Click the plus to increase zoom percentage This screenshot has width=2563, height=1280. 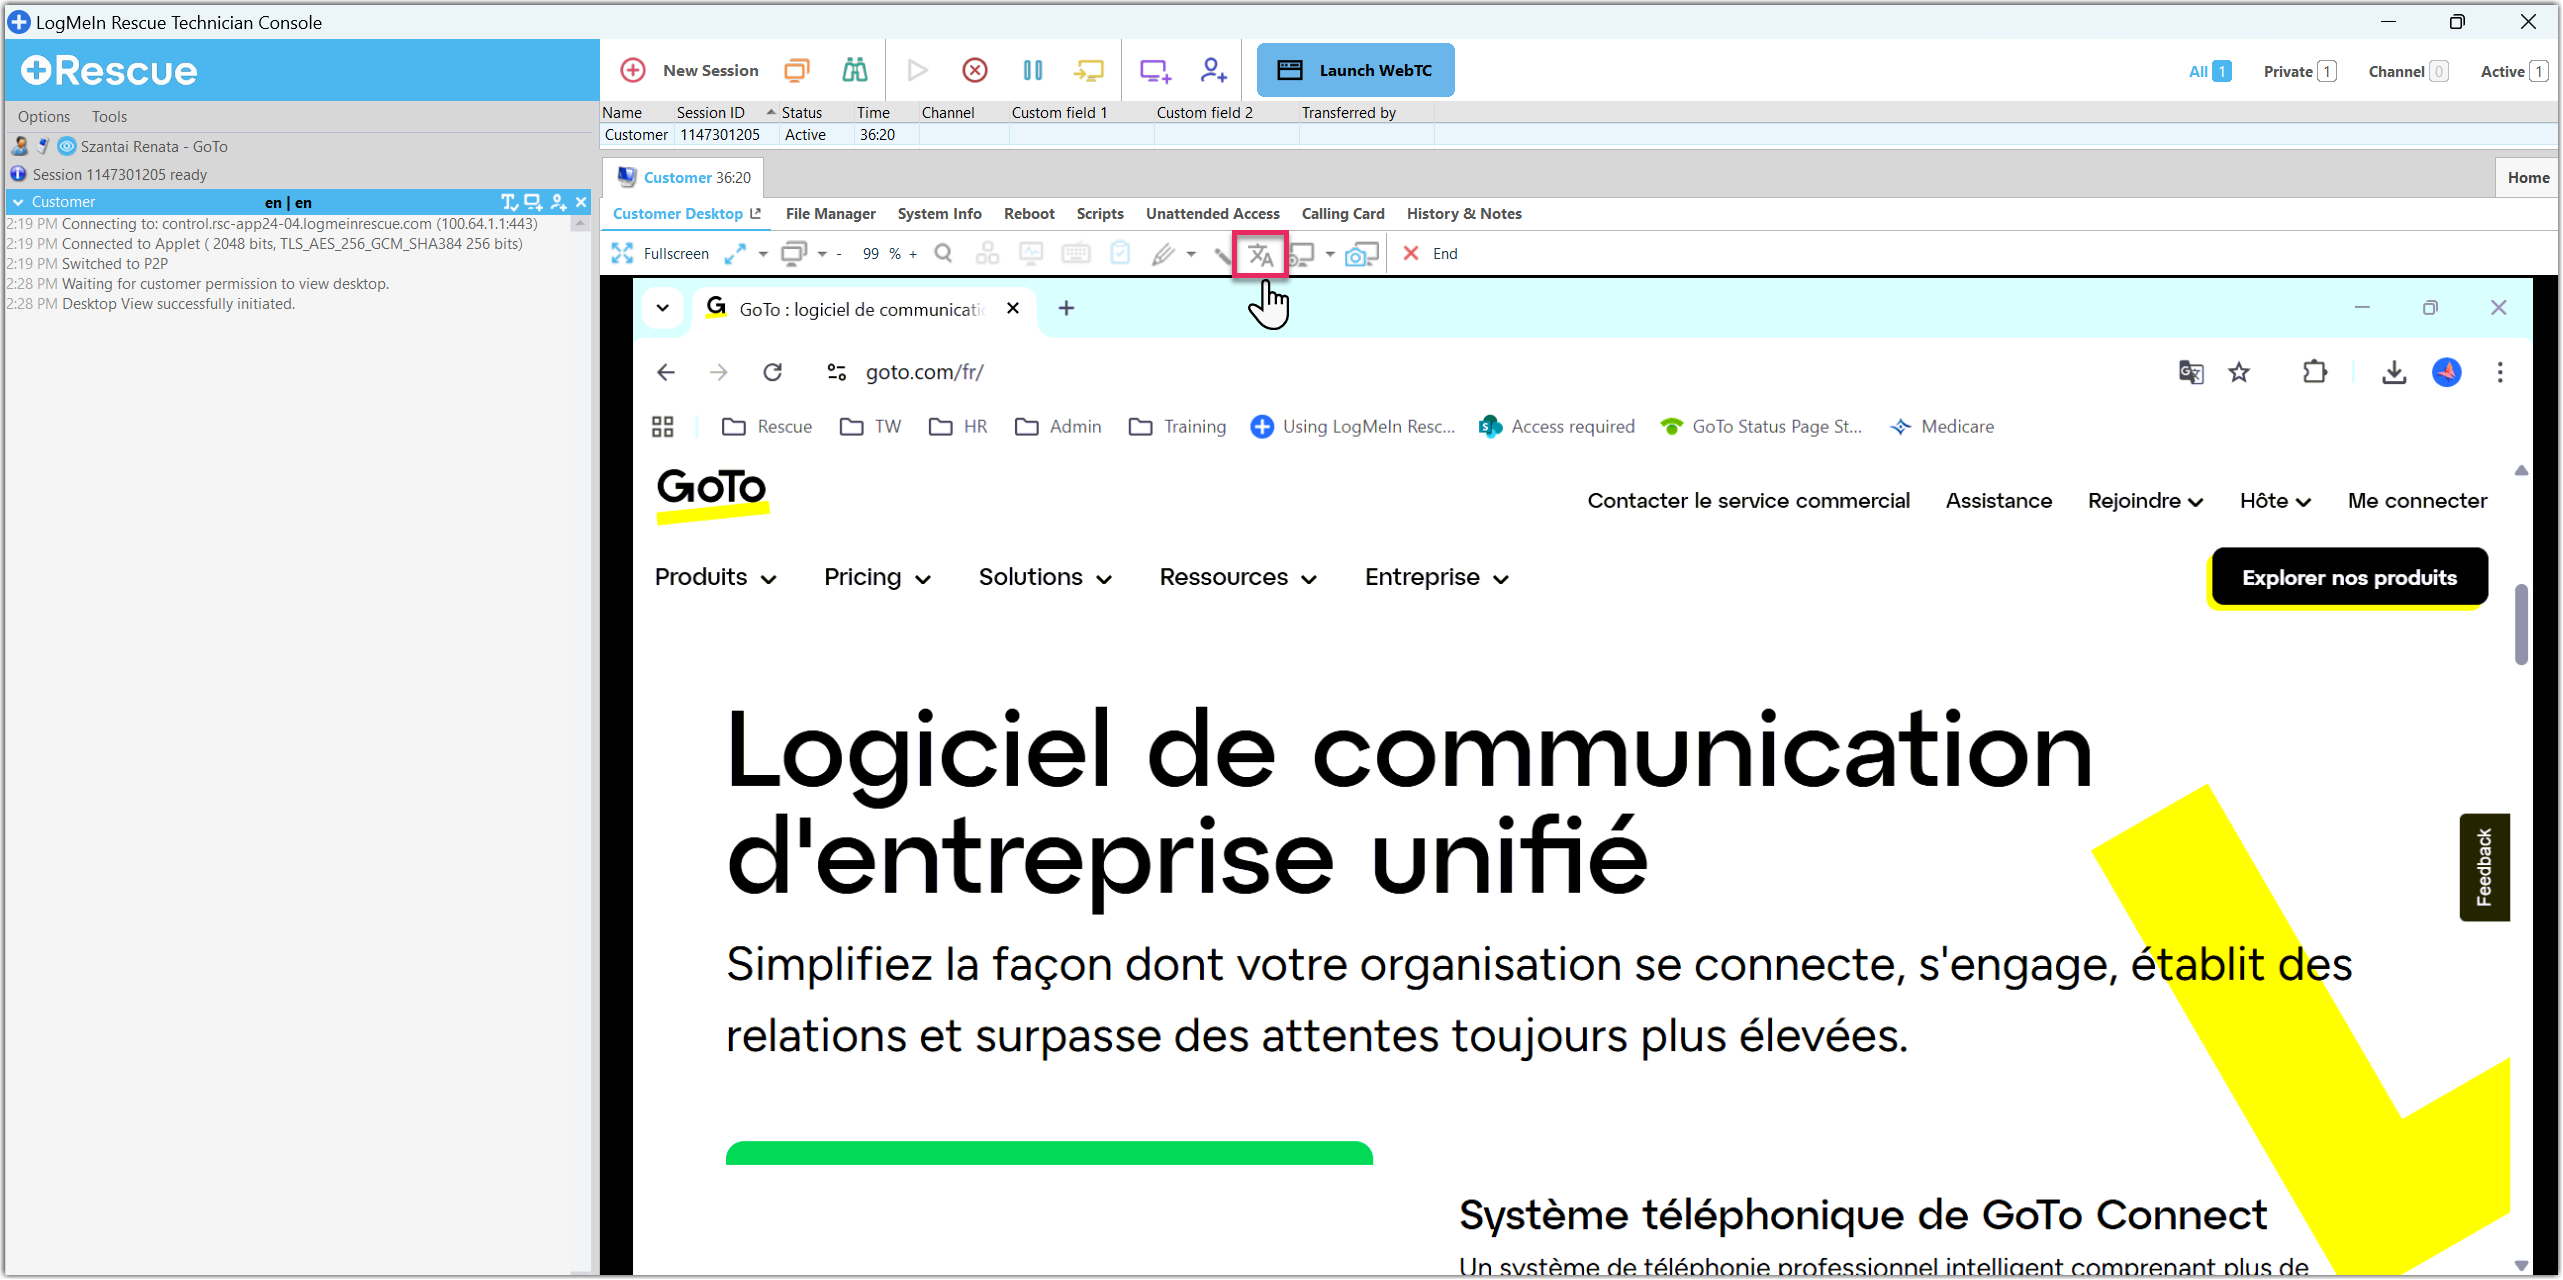pos(913,255)
